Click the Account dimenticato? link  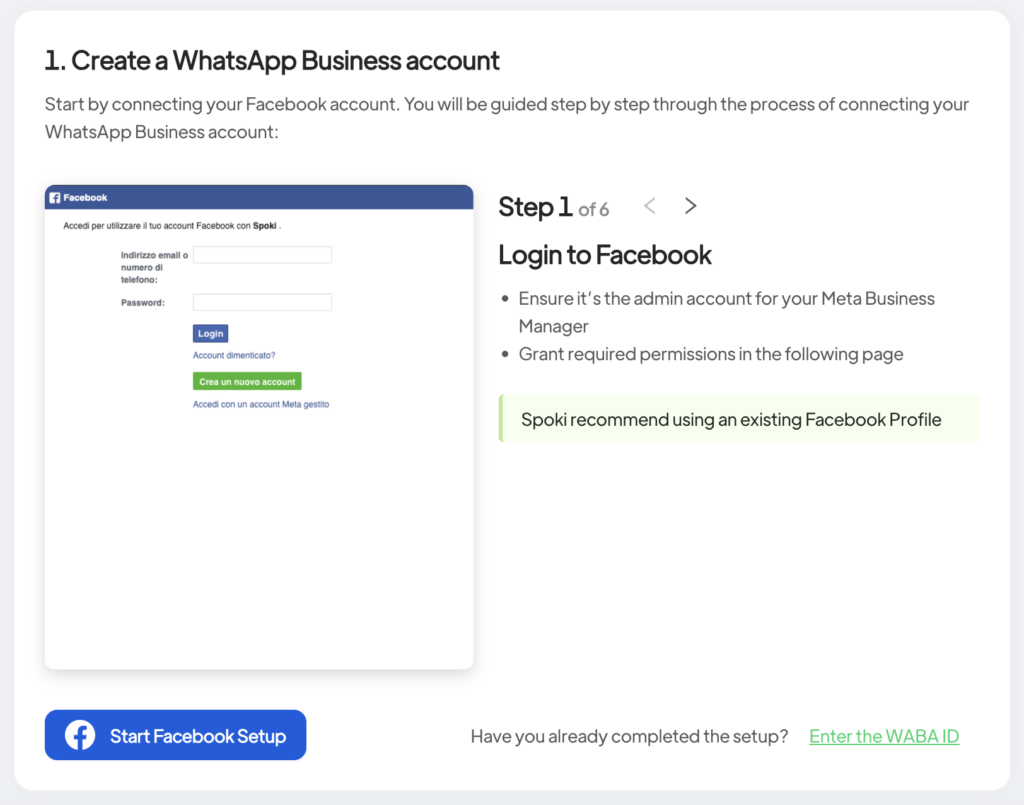tap(234, 355)
